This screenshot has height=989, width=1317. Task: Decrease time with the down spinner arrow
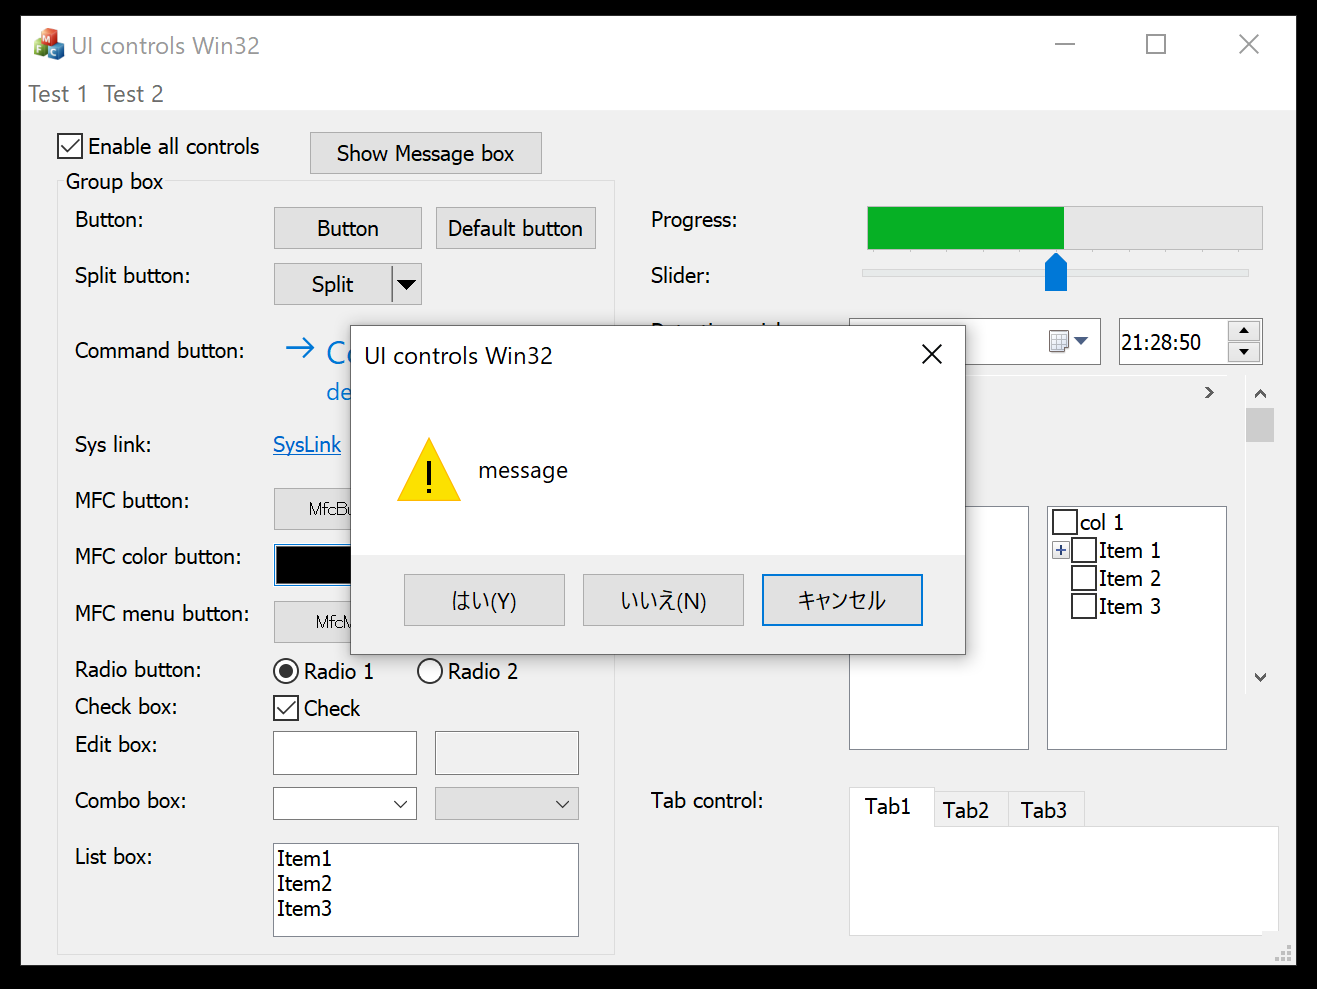coord(1243,352)
